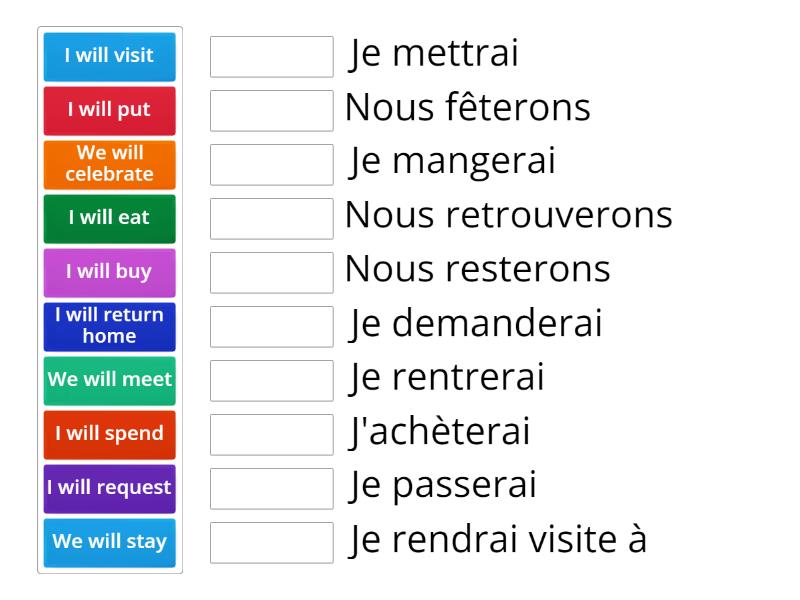Pick the 'I will request' tile
The image size is (800, 600).
(x=109, y=488)
